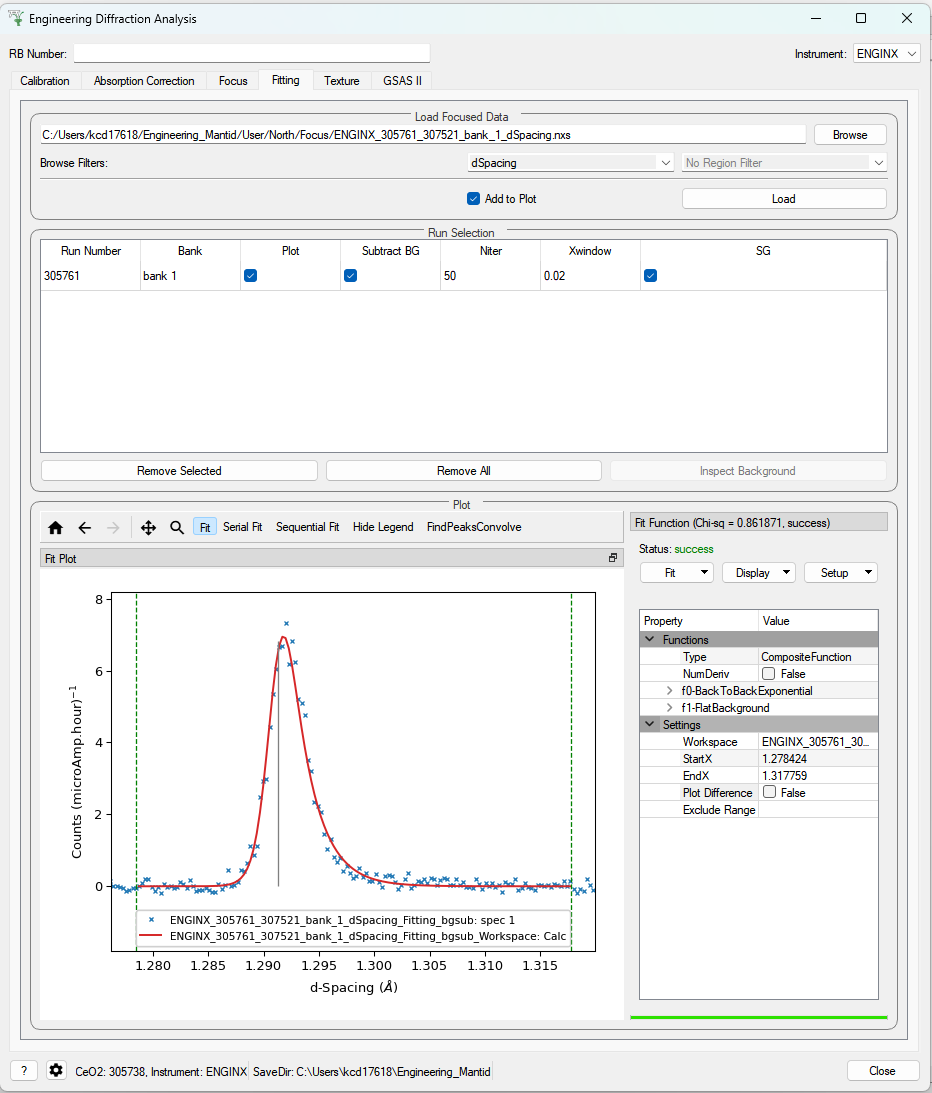Activate the Zoom magnifier tool

click(177, 527)
